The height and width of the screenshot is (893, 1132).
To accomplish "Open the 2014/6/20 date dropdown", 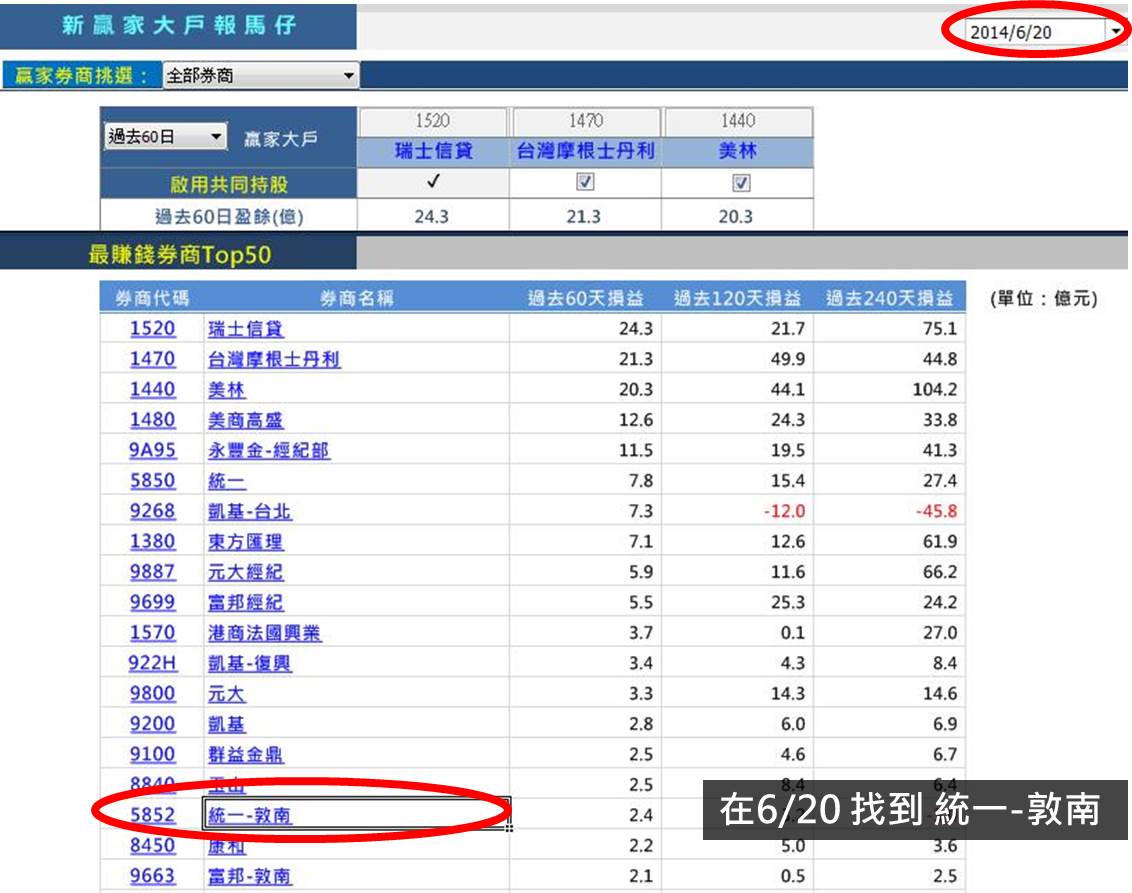I will (1116, 32).
